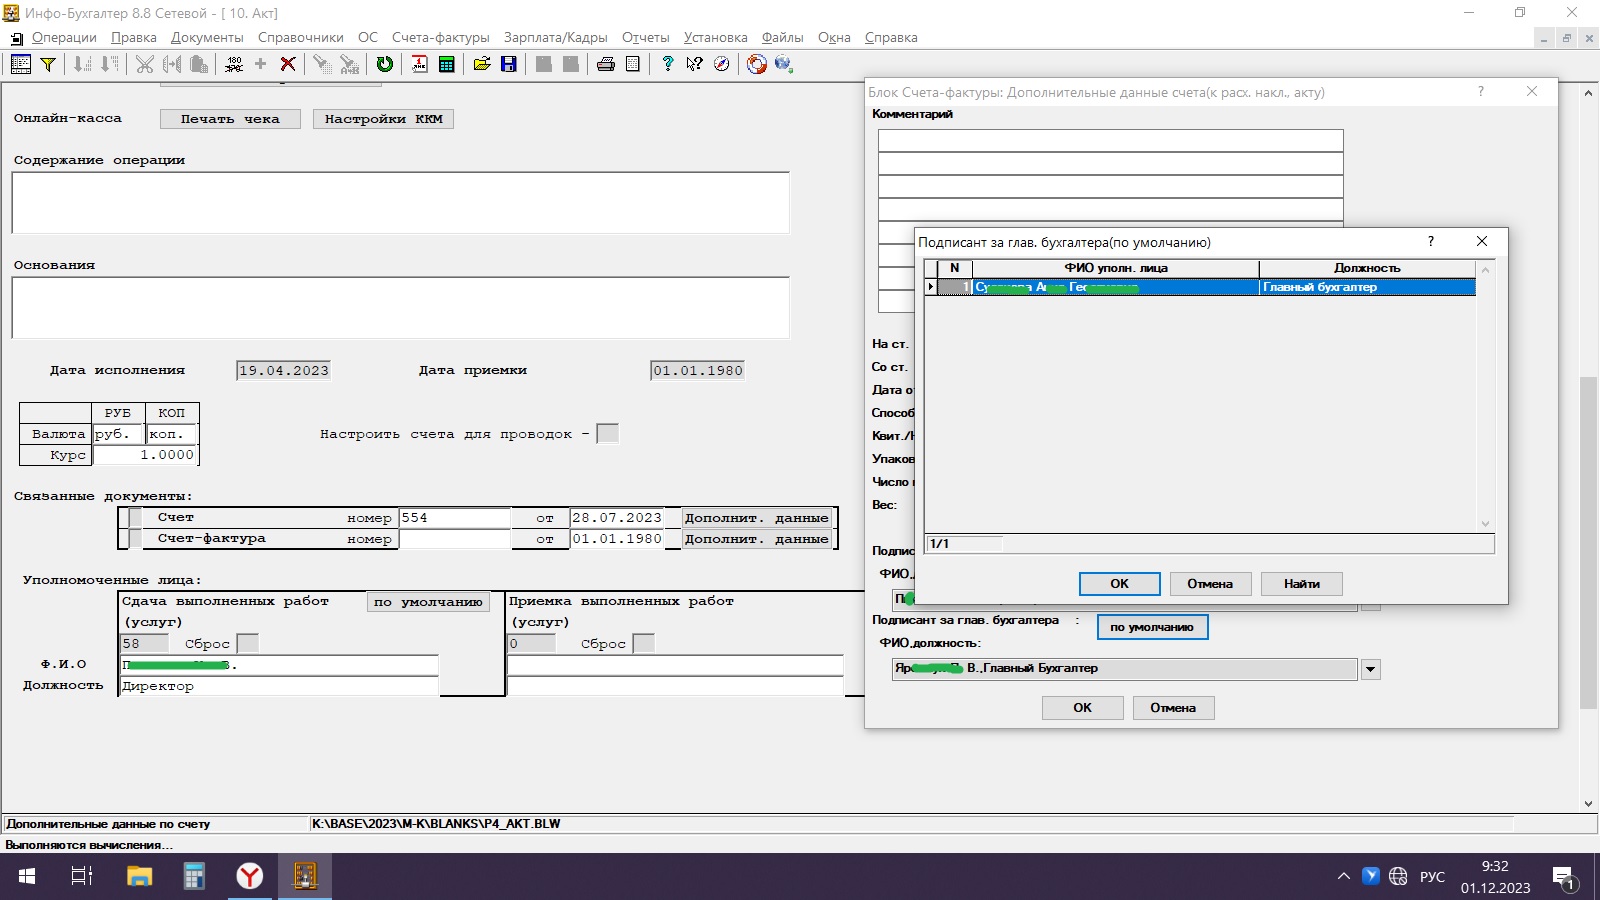Click the red X delete icon
Image resolution: width=1600 pixels, height=900 pixels.
(x=288, y=64)
